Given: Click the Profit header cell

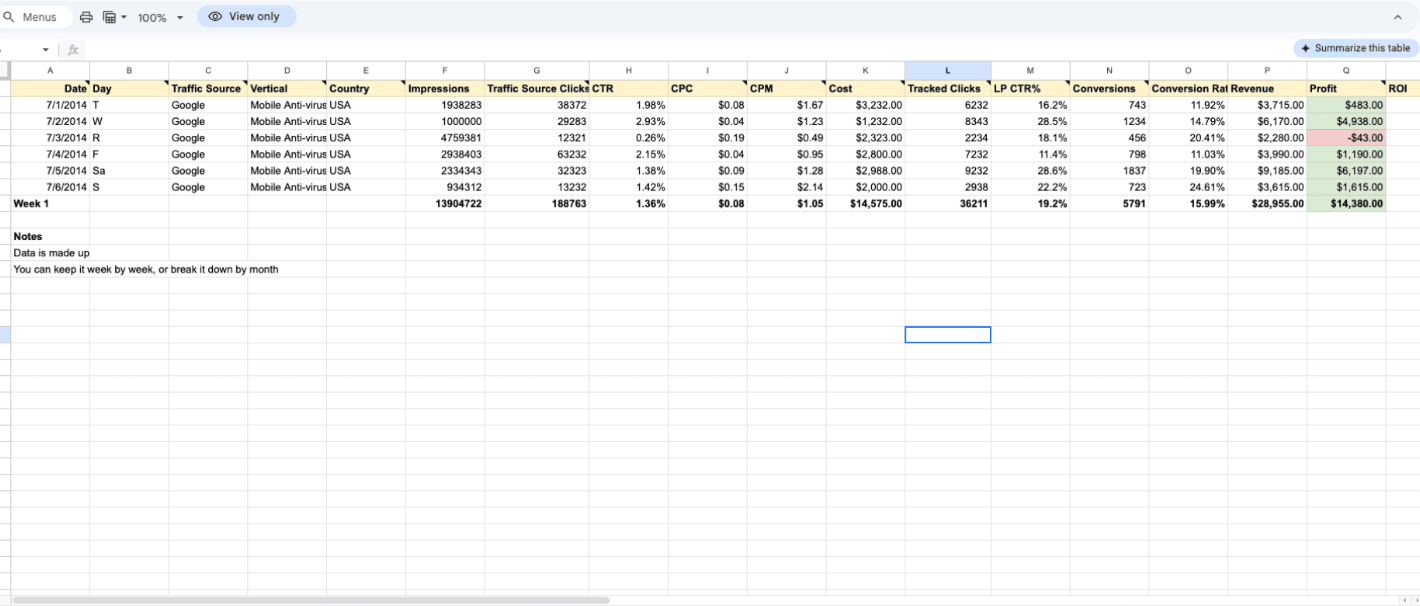Looking at the screenshot, I should click(x=1346, y=88).
